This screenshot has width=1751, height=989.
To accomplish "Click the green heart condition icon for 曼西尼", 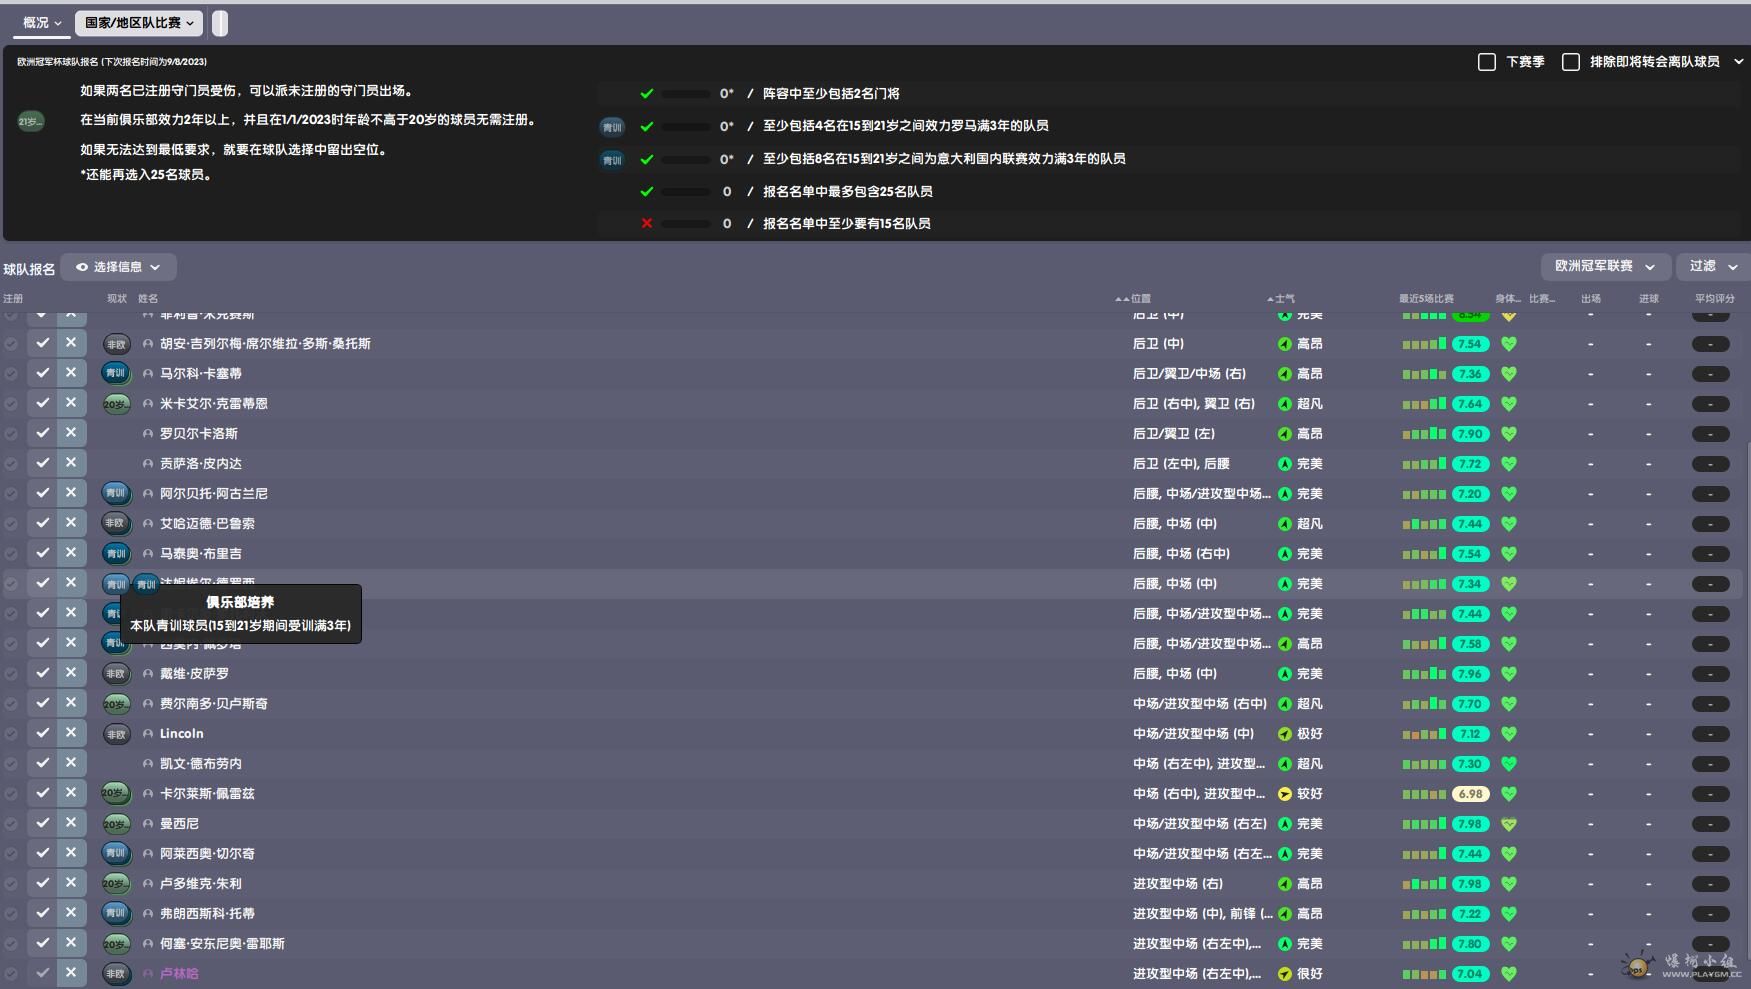I will (x=1509, y=824).
